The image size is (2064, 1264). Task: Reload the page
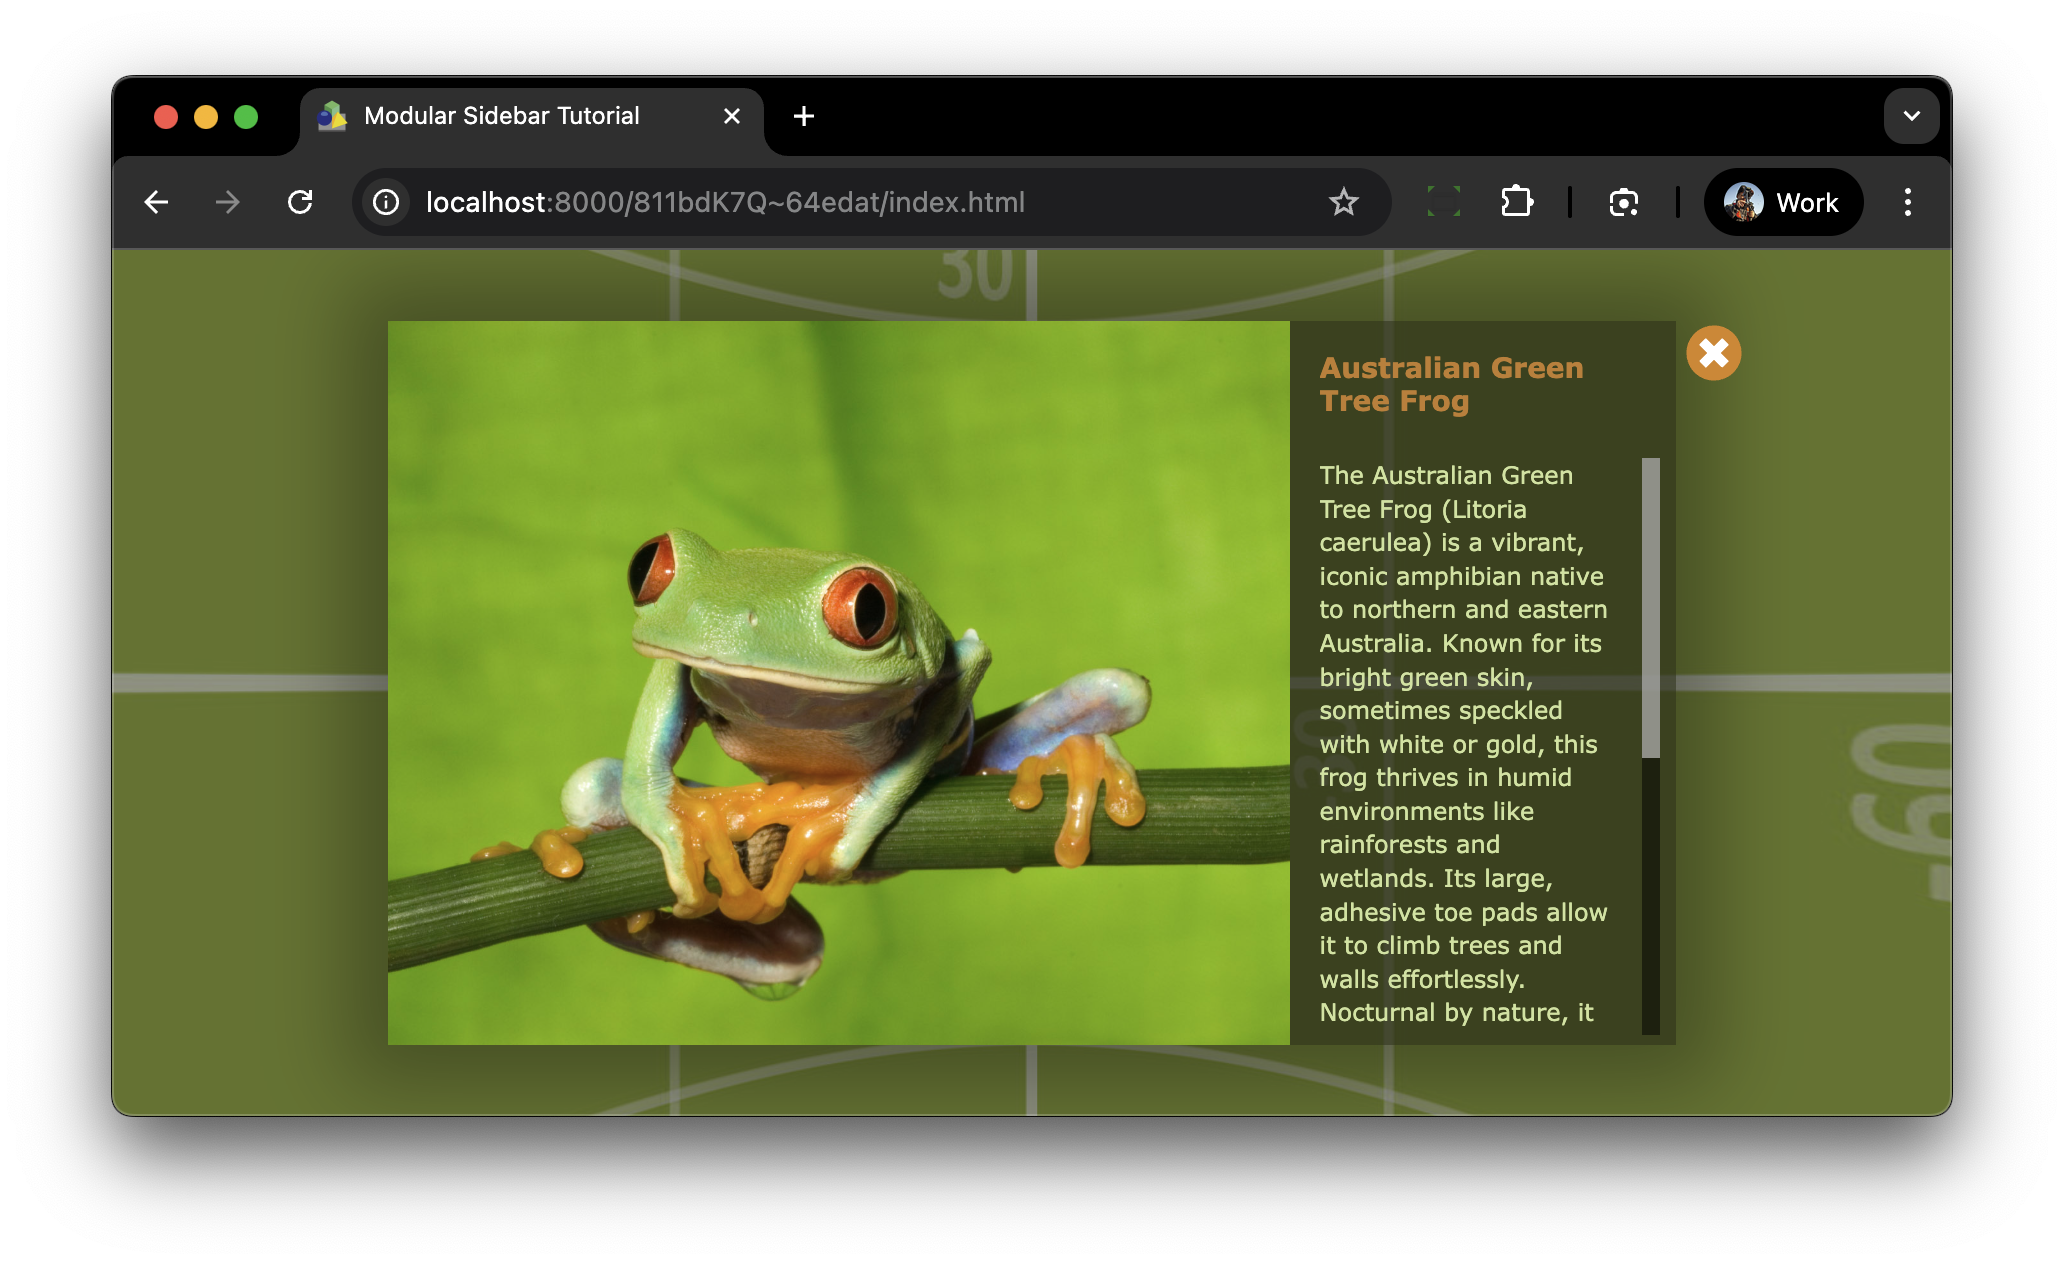click(300, 202)
